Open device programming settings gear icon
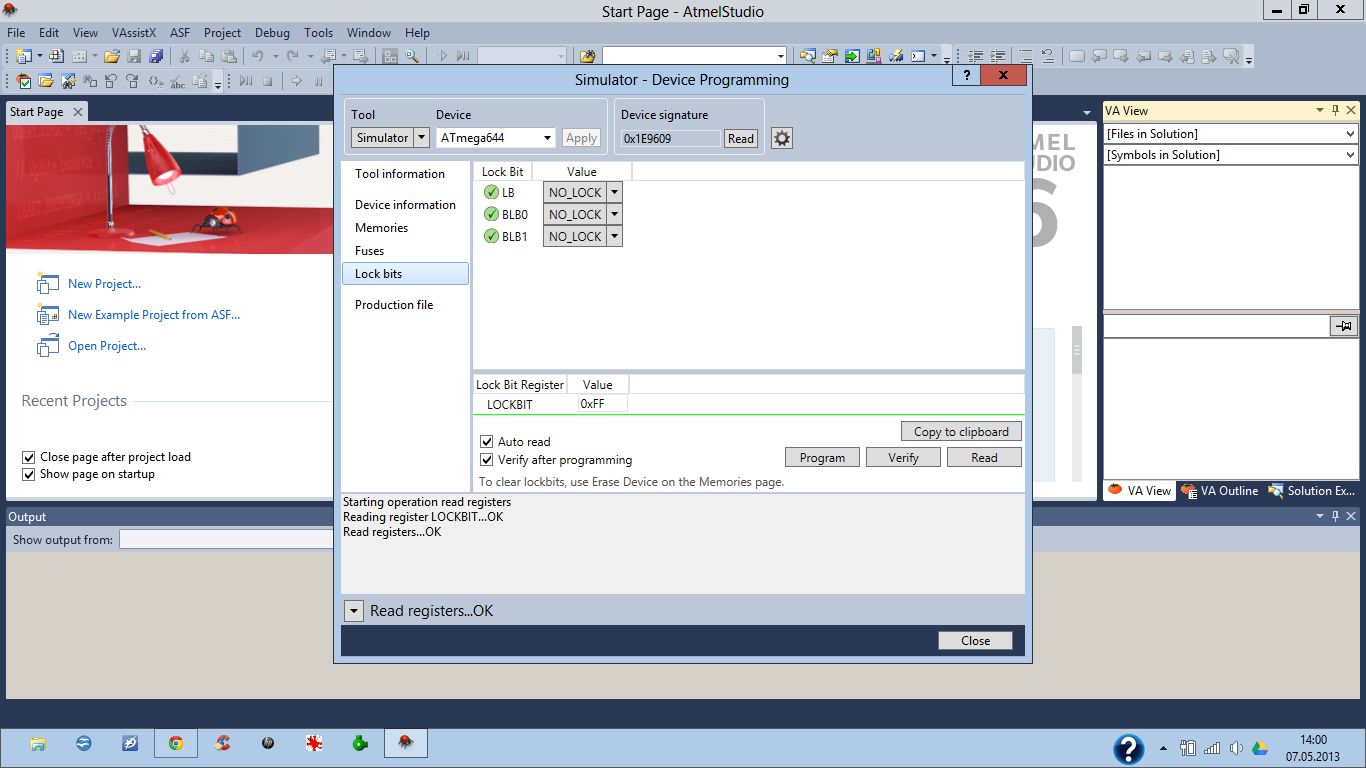 (x=782, y=138)
